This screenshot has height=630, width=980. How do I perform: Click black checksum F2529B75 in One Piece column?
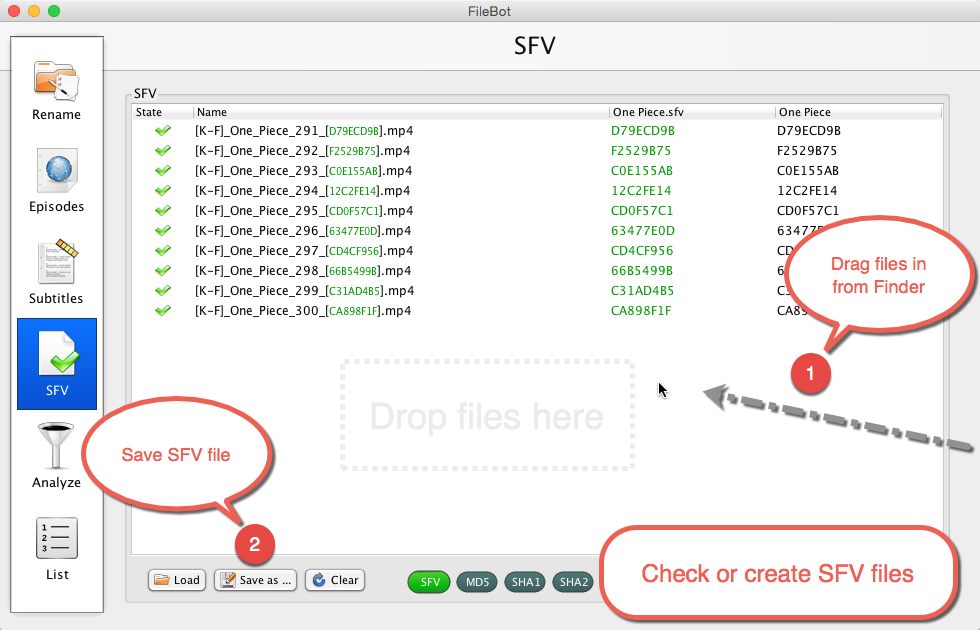coord(807,151)
